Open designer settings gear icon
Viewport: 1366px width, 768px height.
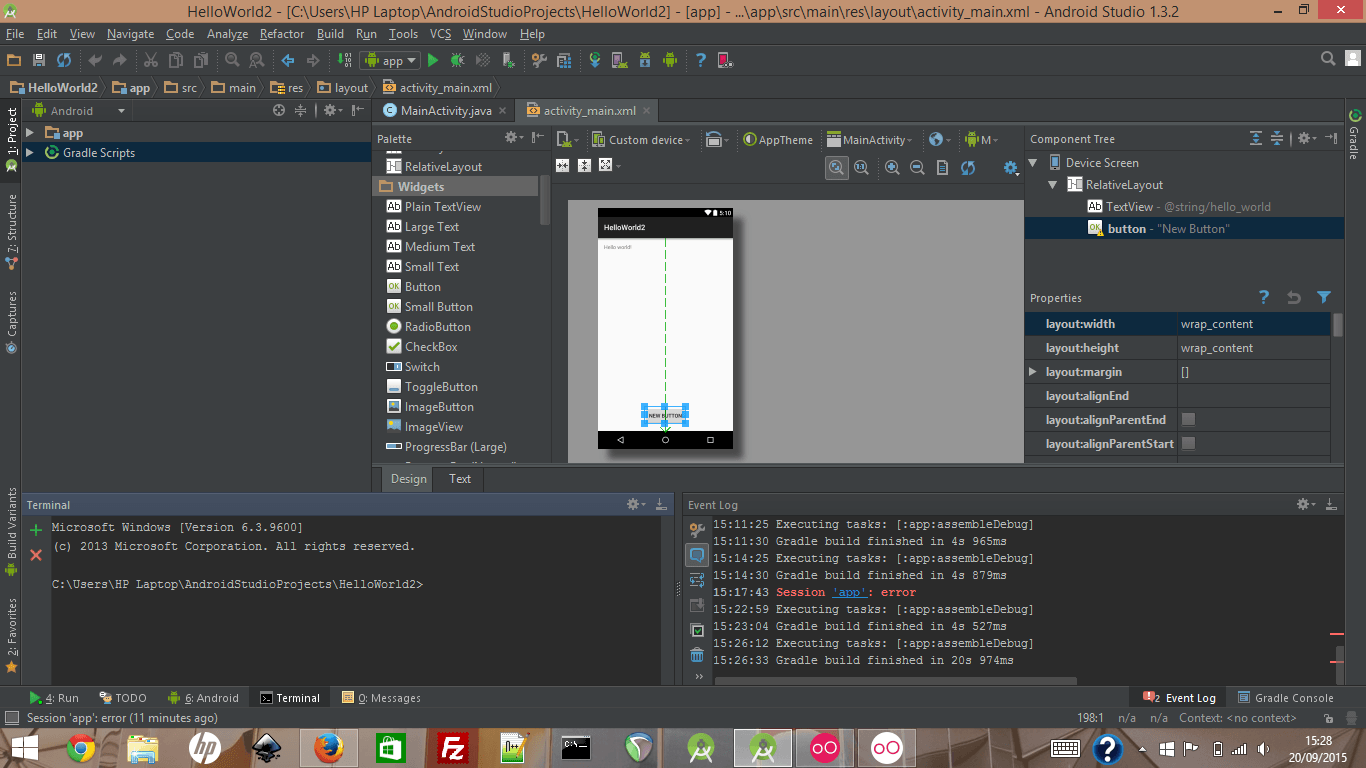point(1011,168)
